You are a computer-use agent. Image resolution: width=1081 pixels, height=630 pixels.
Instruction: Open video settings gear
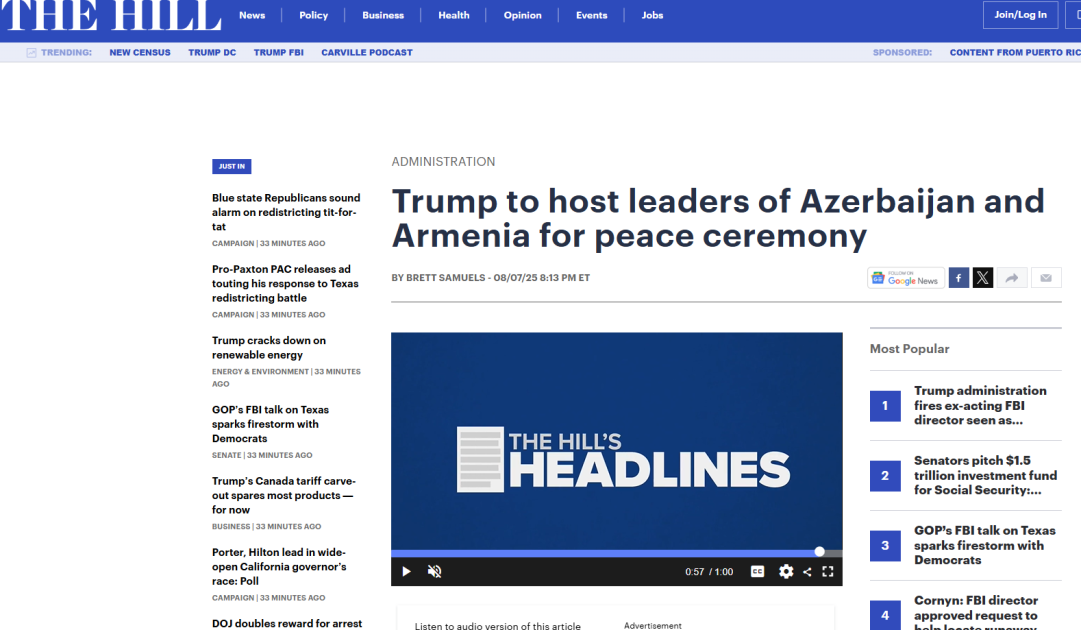786,571
